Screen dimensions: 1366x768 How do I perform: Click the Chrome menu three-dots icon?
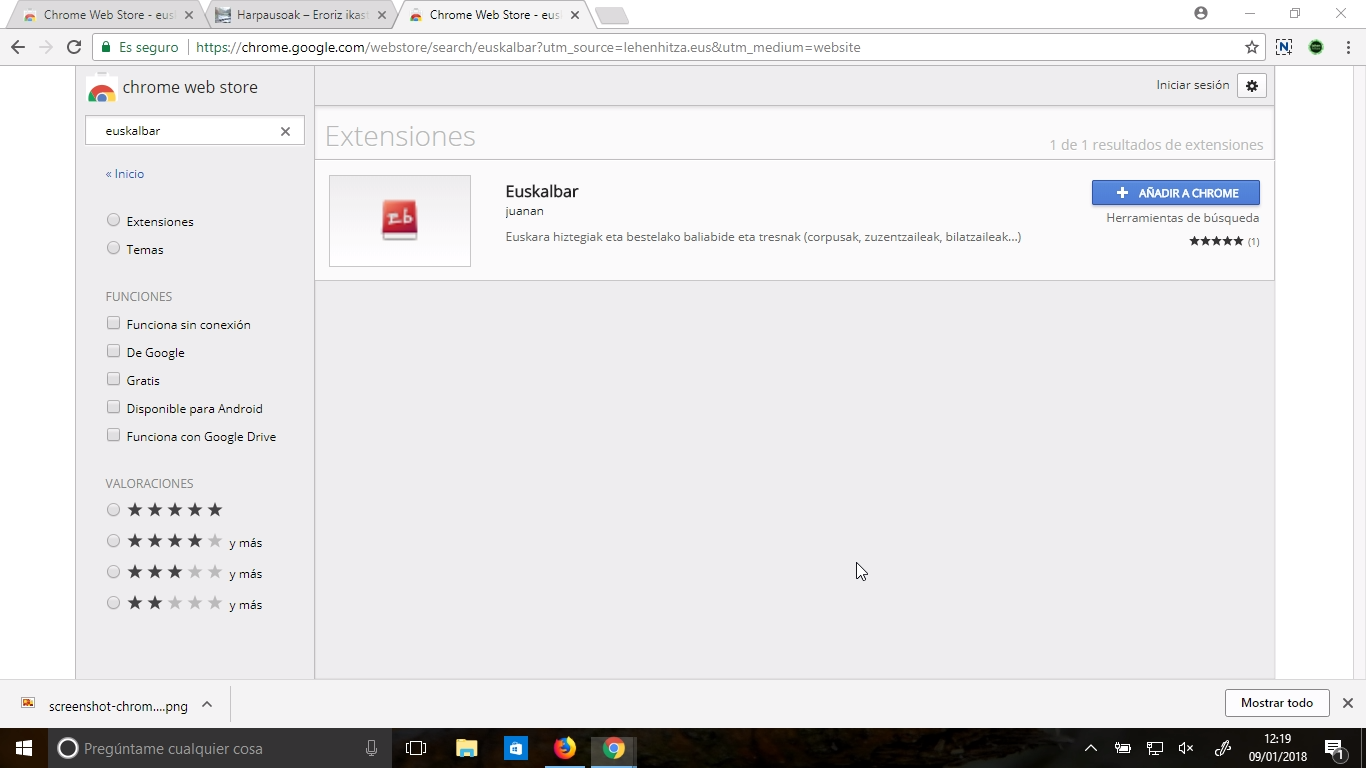[x=1348, y=47]
